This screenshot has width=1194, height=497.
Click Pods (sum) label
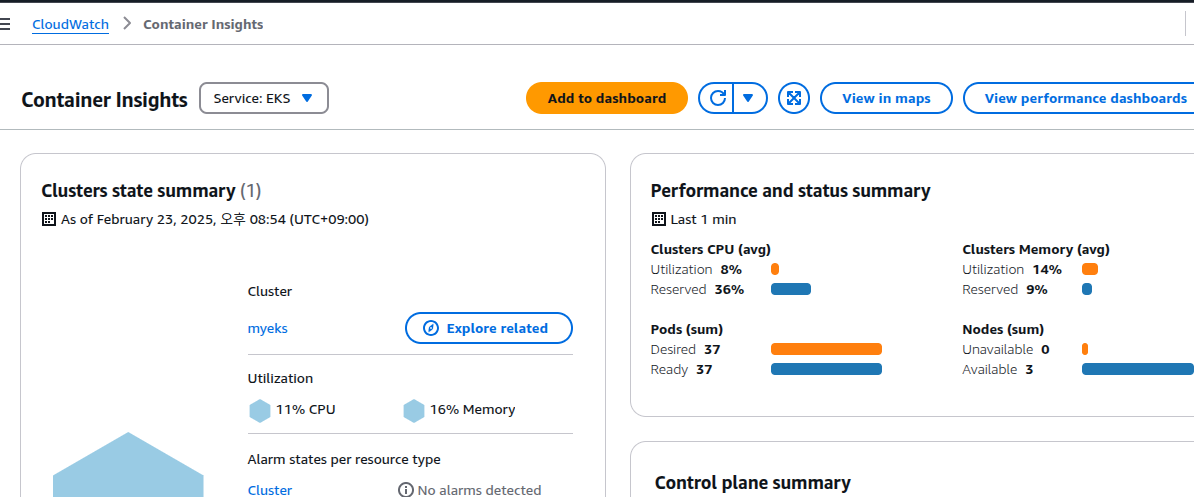(x=687, y=330)
